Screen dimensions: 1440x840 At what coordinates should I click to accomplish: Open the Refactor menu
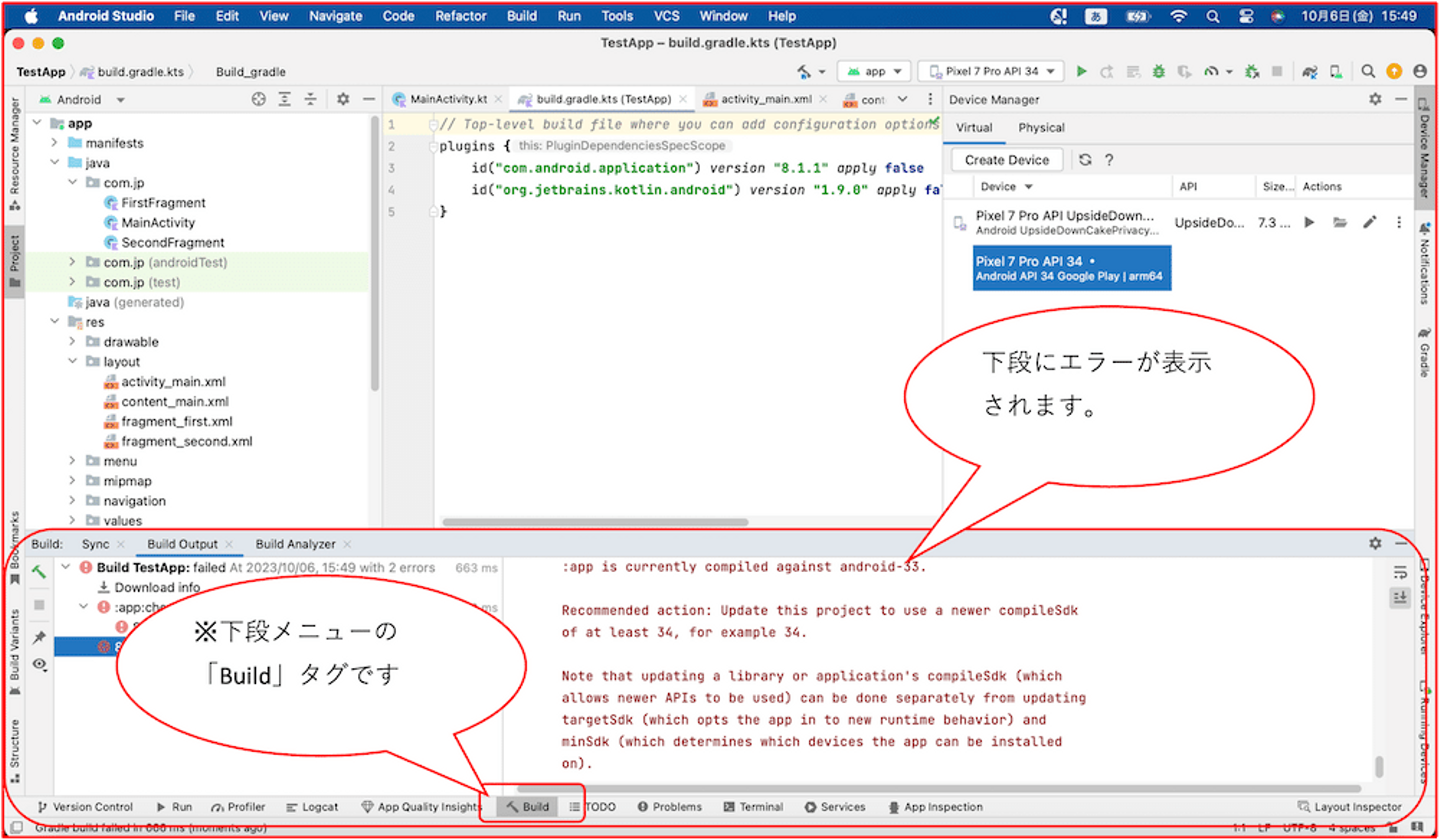(461, 16)
